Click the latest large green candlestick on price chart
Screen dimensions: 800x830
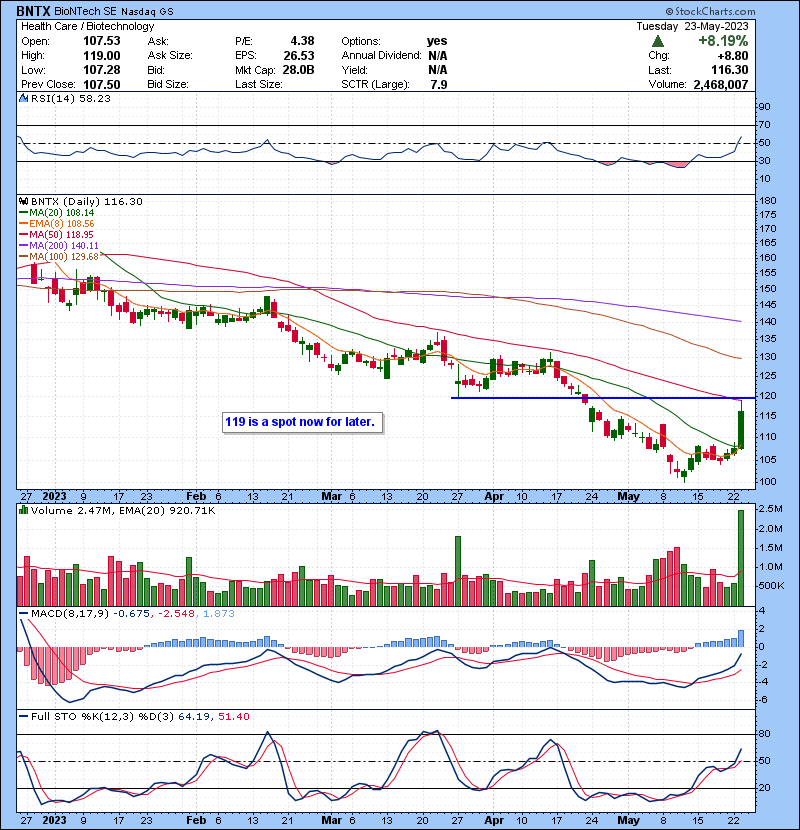click(x=741, y=429)
